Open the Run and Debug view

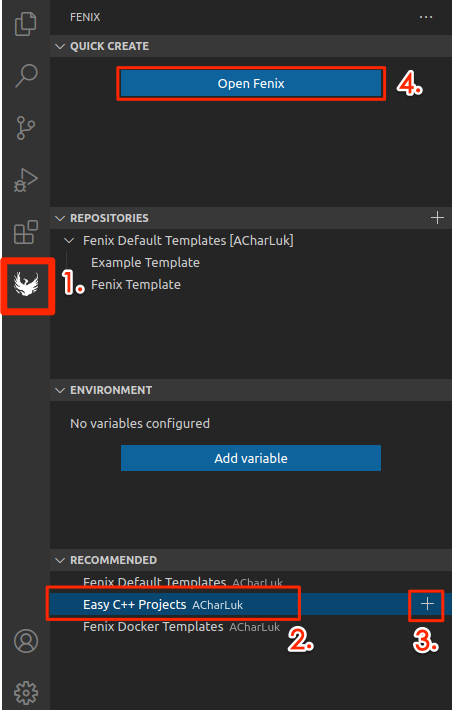[26, 180]
